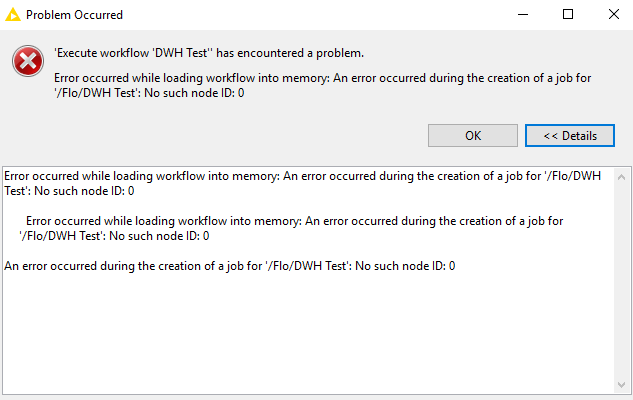Close the Problem Occurred dialog
633x400 pixels.
614,15
